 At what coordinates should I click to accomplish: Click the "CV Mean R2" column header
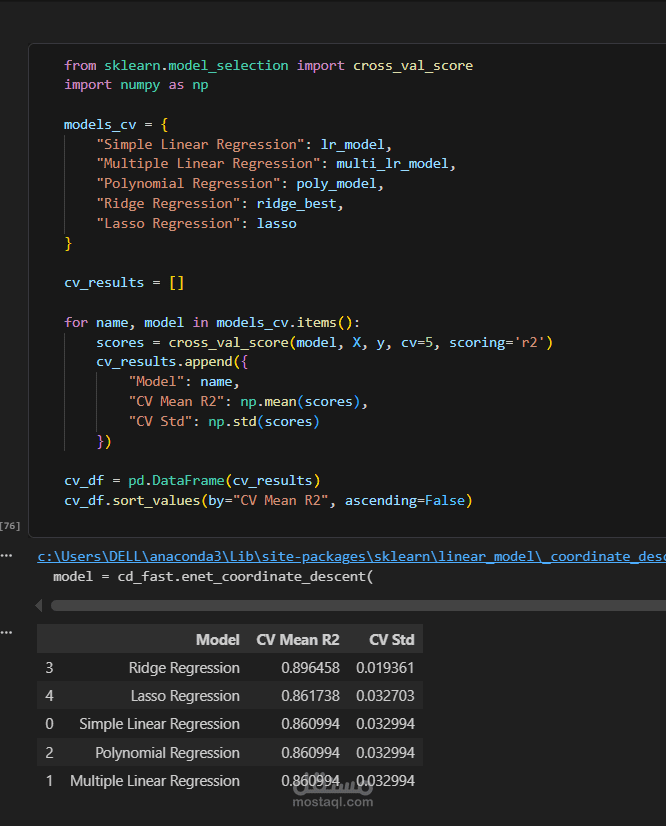297,640
